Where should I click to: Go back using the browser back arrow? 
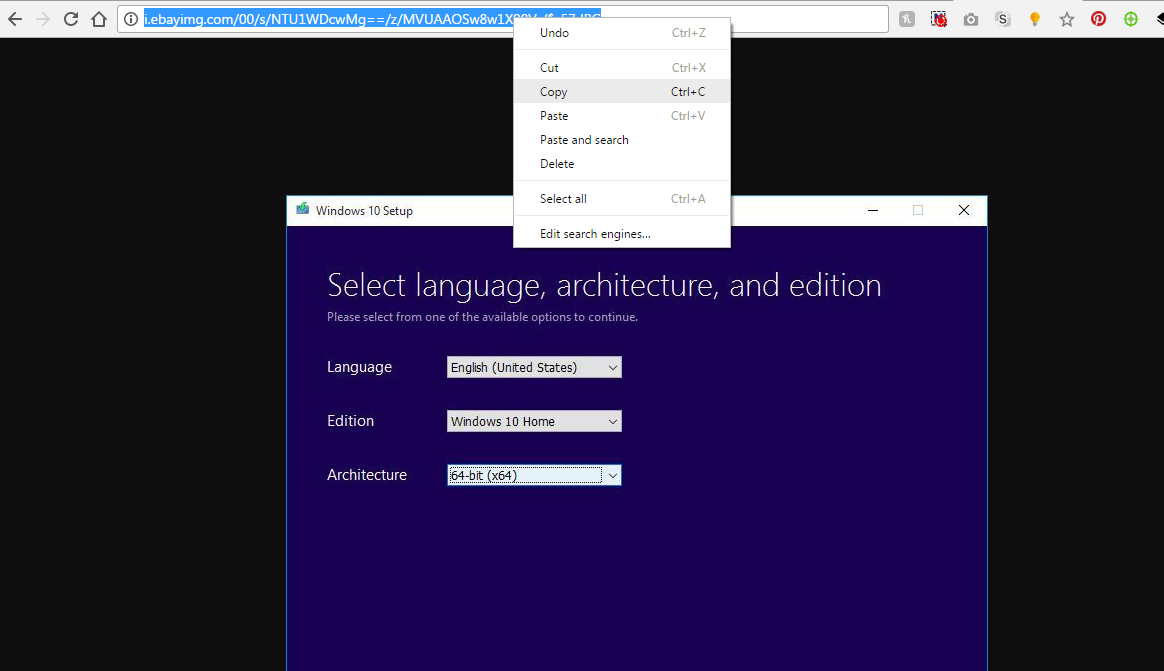(x=15, y=19)
